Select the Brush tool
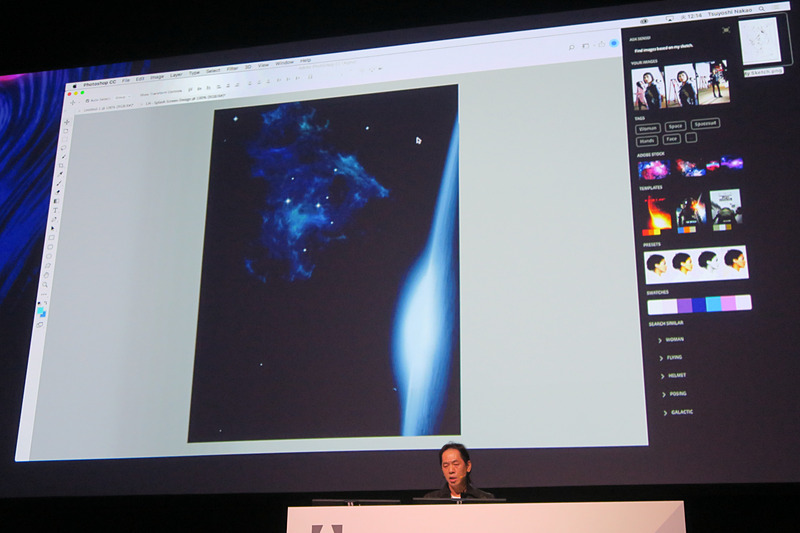Viewport: 800px width, 533px height. coord(60,183)
